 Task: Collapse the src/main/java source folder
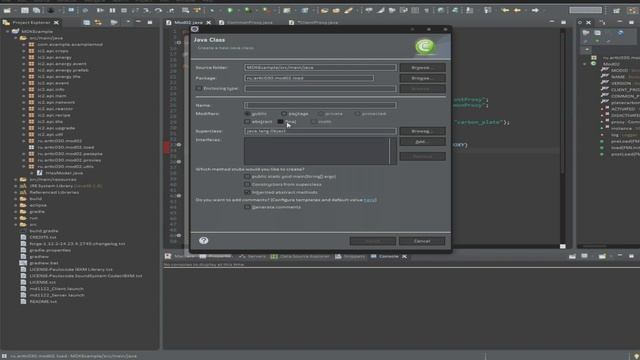pyautogui.click(x=16, y=38)
